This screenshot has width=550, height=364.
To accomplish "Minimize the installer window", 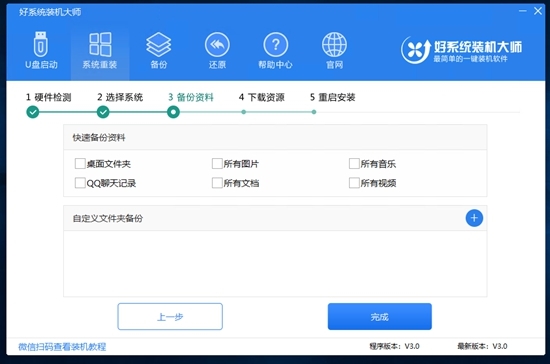I will click(523, 11).
